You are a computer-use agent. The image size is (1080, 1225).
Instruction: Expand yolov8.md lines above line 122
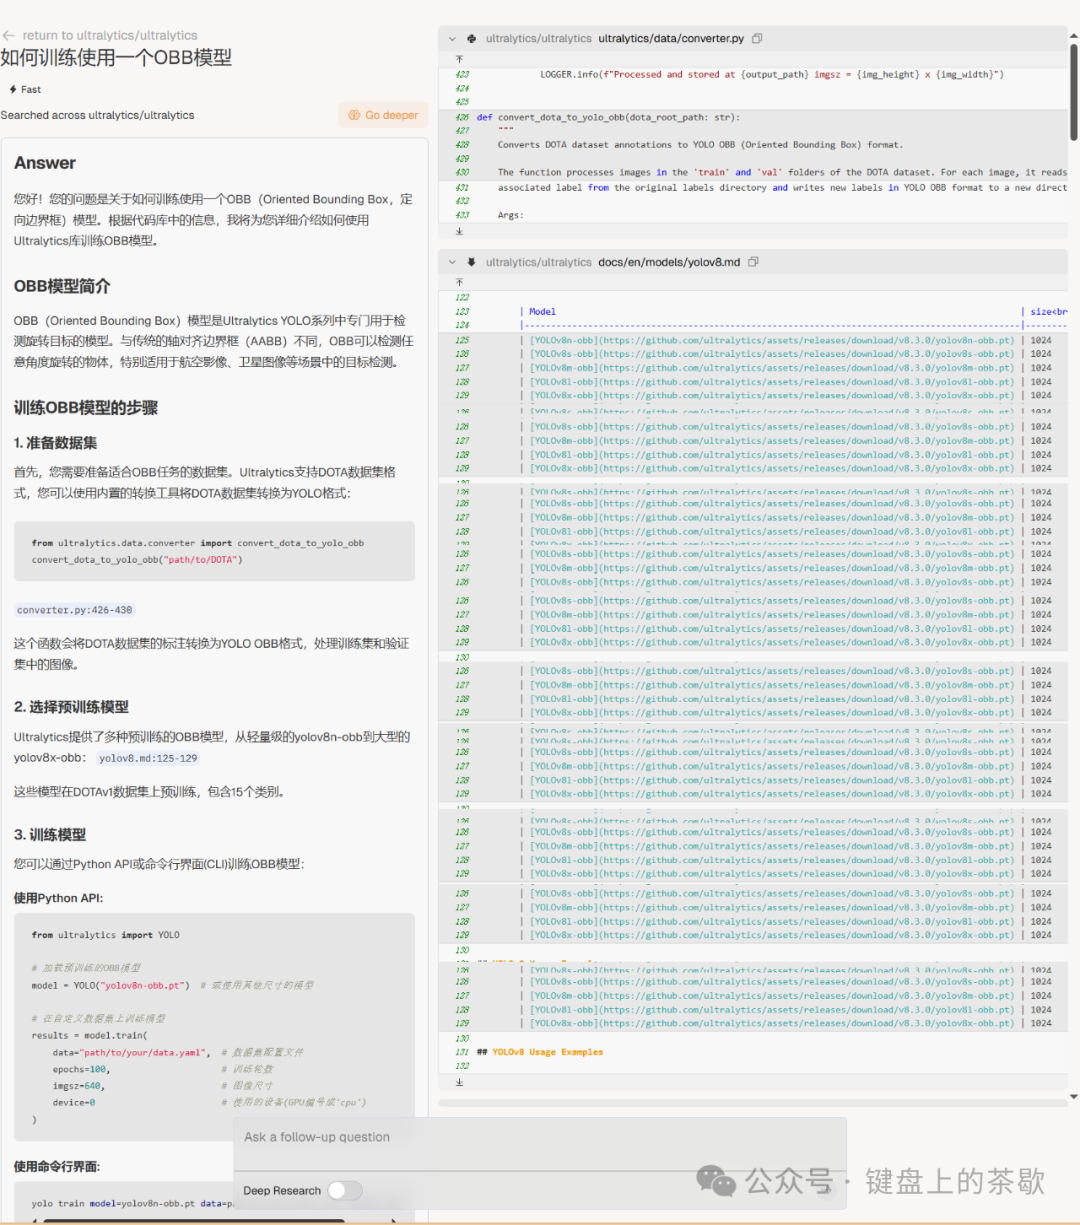(x=459, y=282)
